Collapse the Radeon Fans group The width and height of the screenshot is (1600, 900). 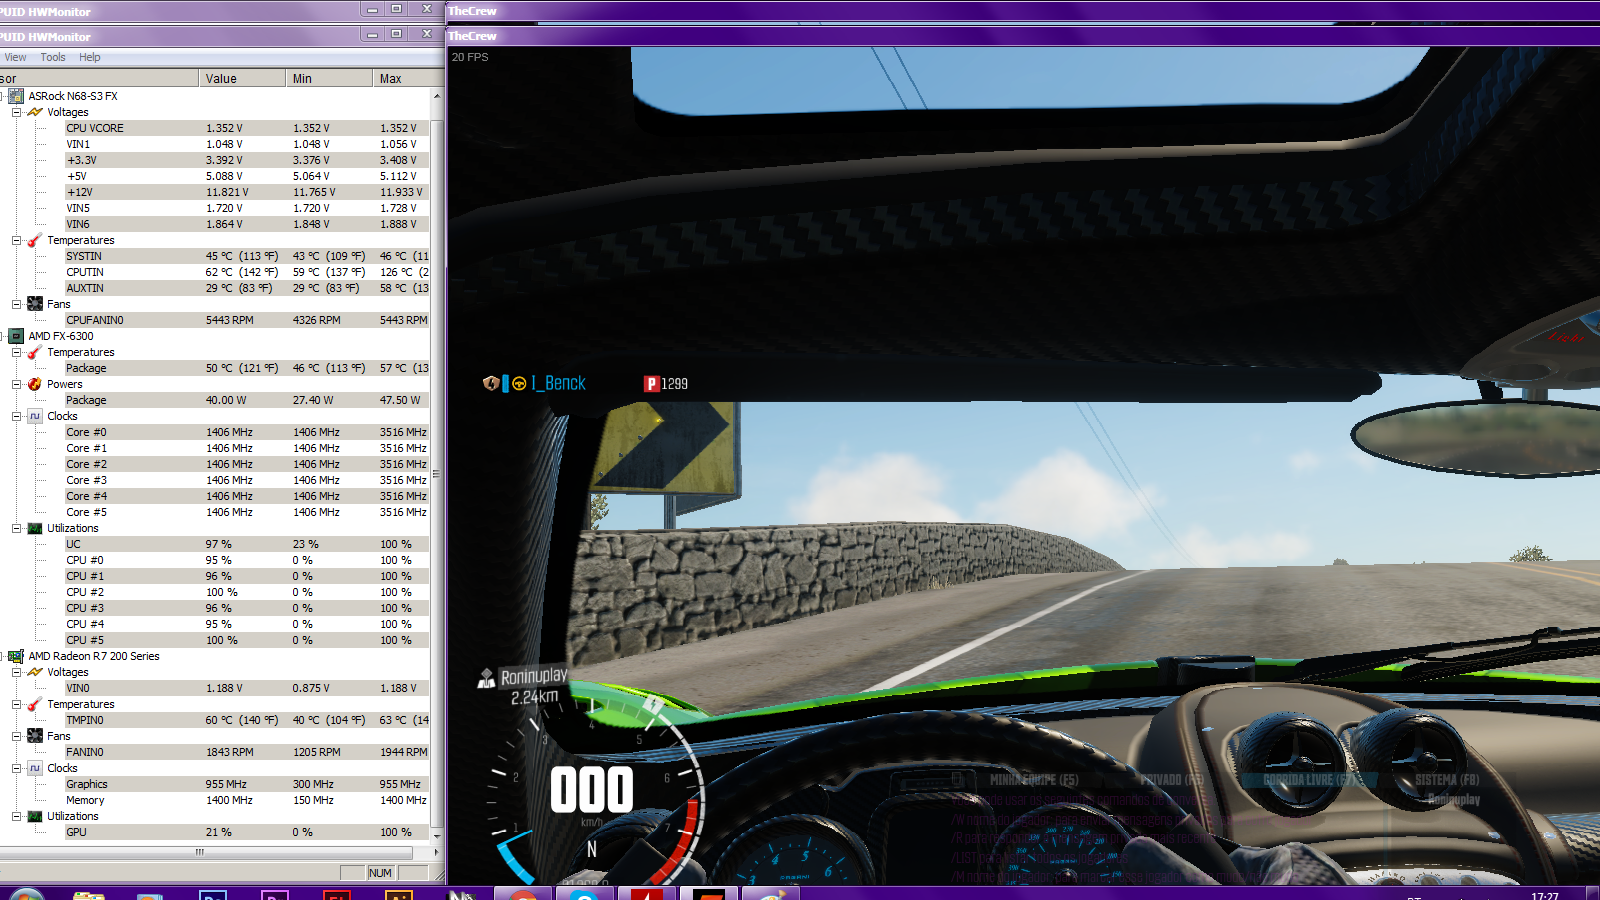[x=16, y=736]
